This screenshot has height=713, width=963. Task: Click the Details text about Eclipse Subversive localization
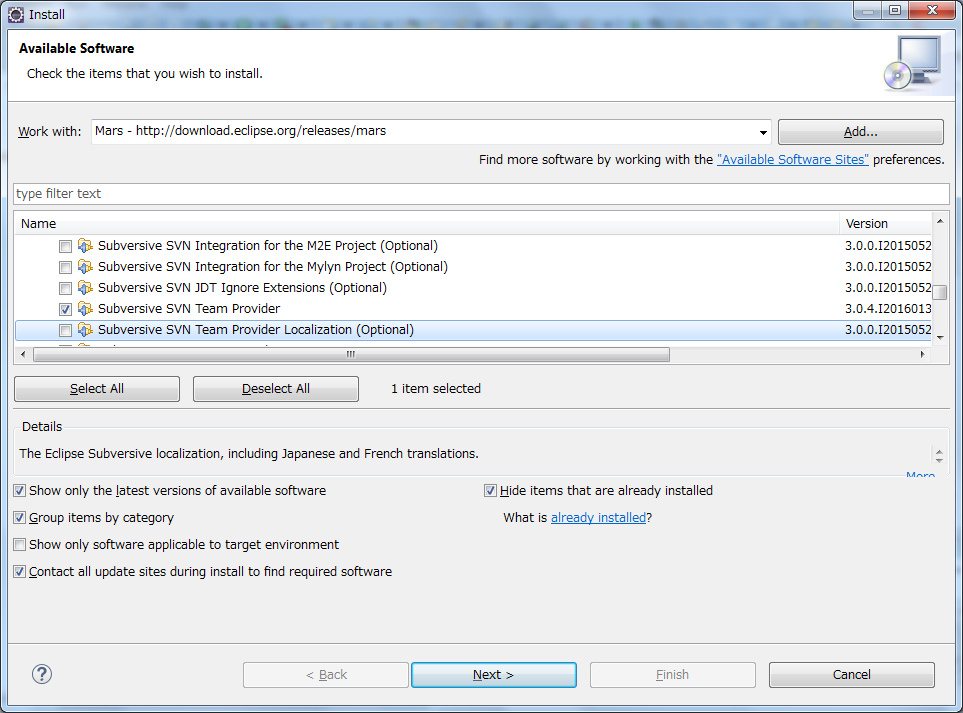coord(249,454)
